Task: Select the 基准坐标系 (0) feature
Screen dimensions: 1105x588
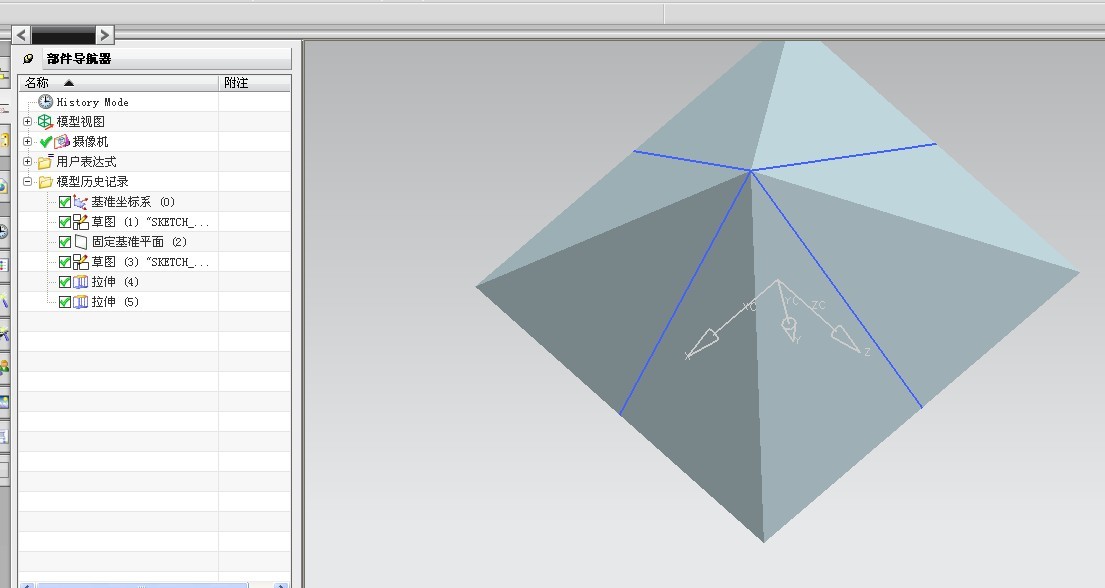Action: click(x=132, y=202)
